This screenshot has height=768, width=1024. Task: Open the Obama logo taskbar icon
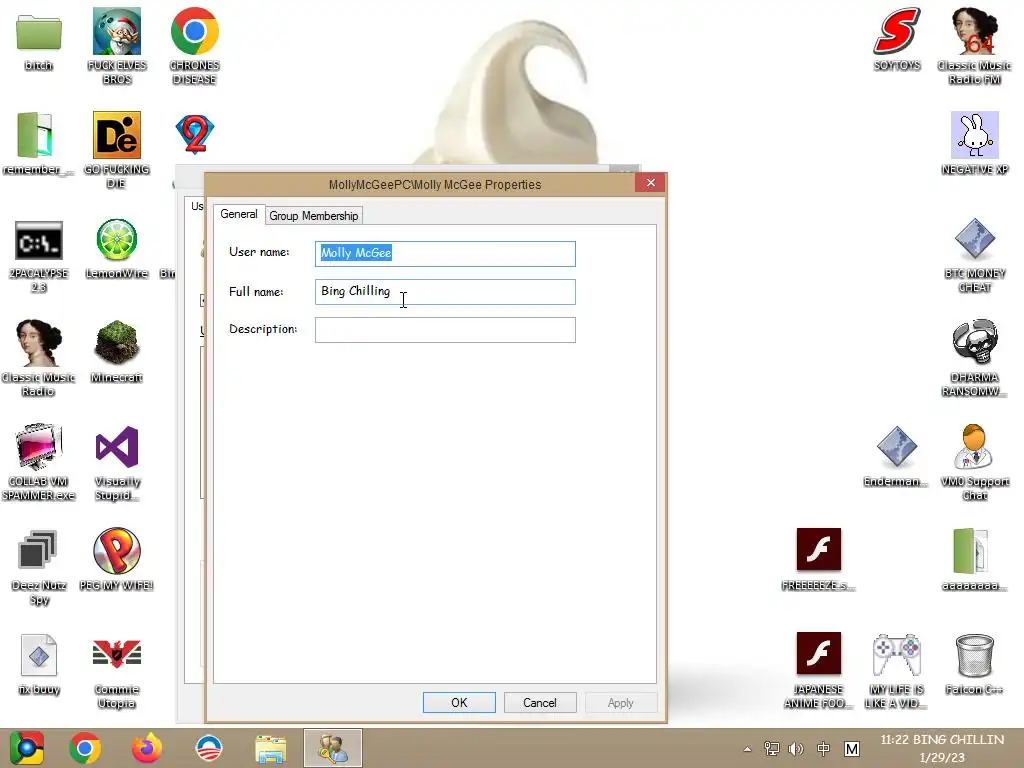click(208, 748)
